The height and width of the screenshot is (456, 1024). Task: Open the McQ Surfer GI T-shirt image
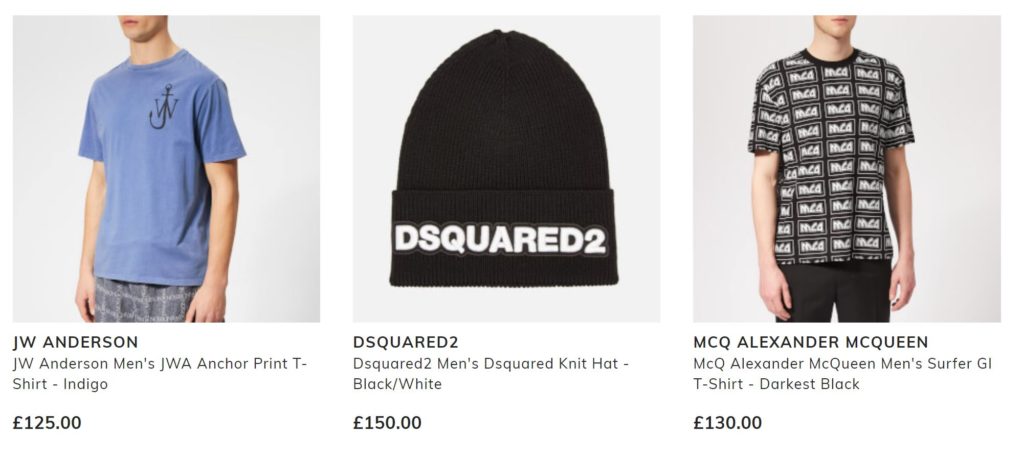coord(846,169)
